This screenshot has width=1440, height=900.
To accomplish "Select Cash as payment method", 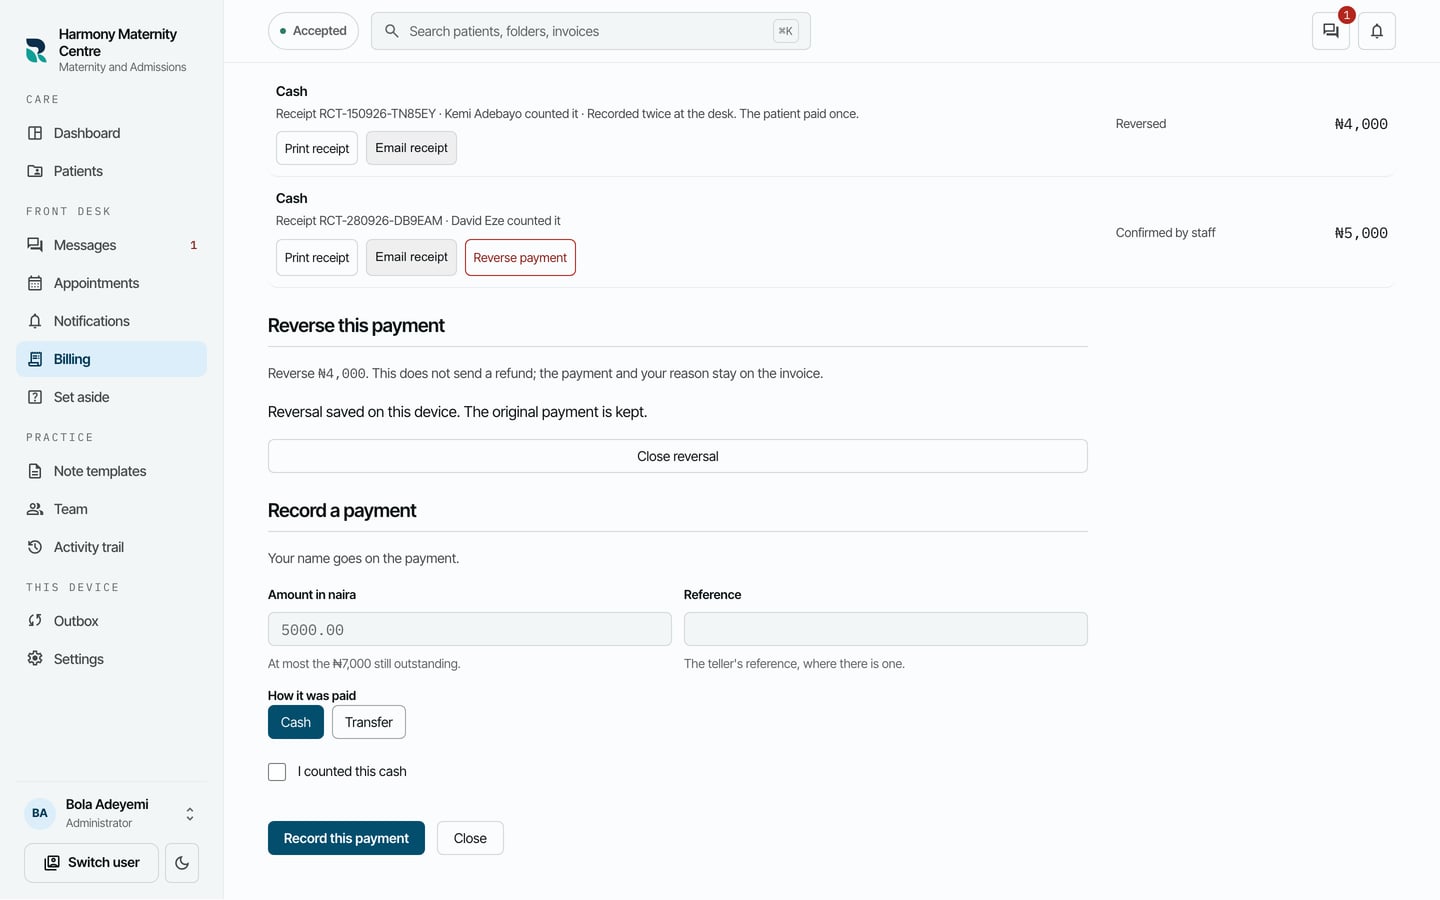I will [296, 722].
